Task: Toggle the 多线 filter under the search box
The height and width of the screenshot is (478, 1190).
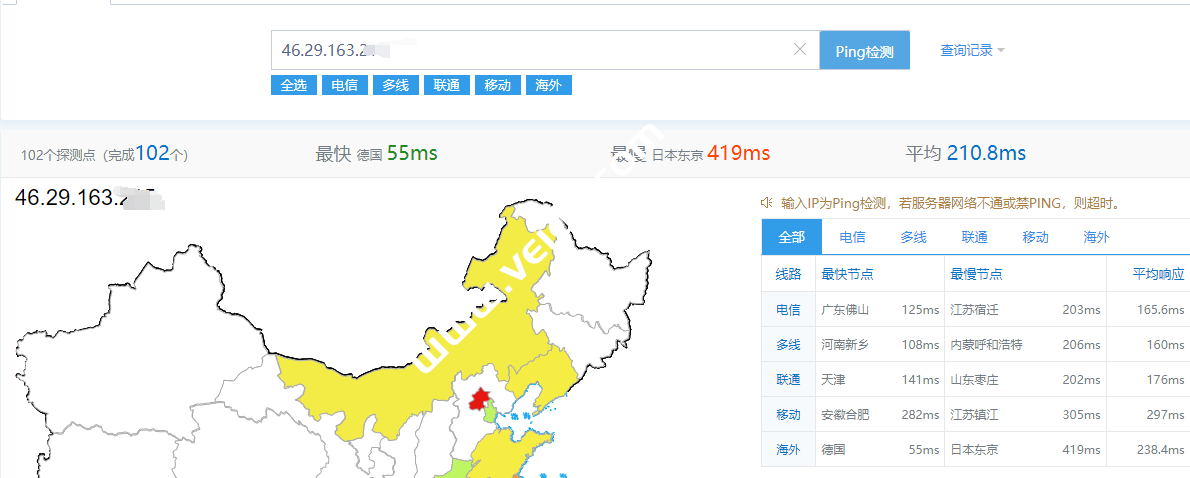Action: (395, 85)
